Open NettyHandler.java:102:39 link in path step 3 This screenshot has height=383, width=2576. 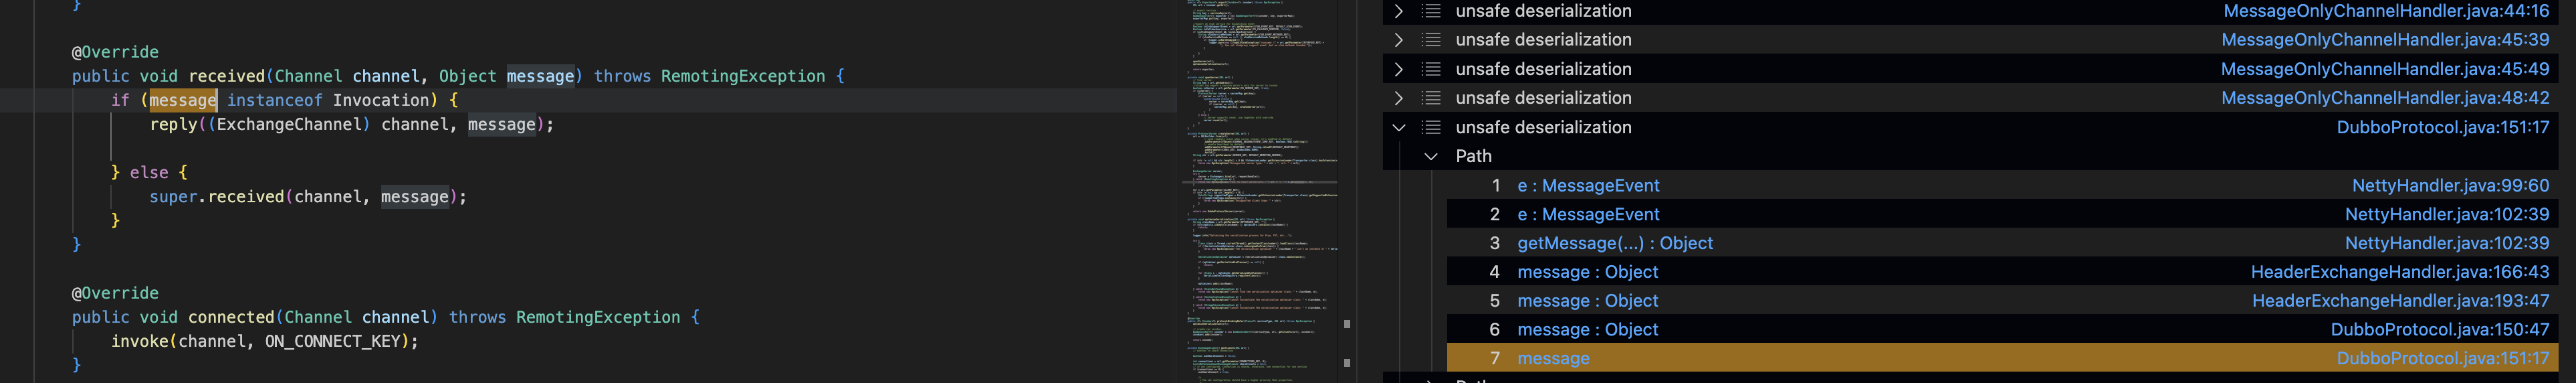2447,243
